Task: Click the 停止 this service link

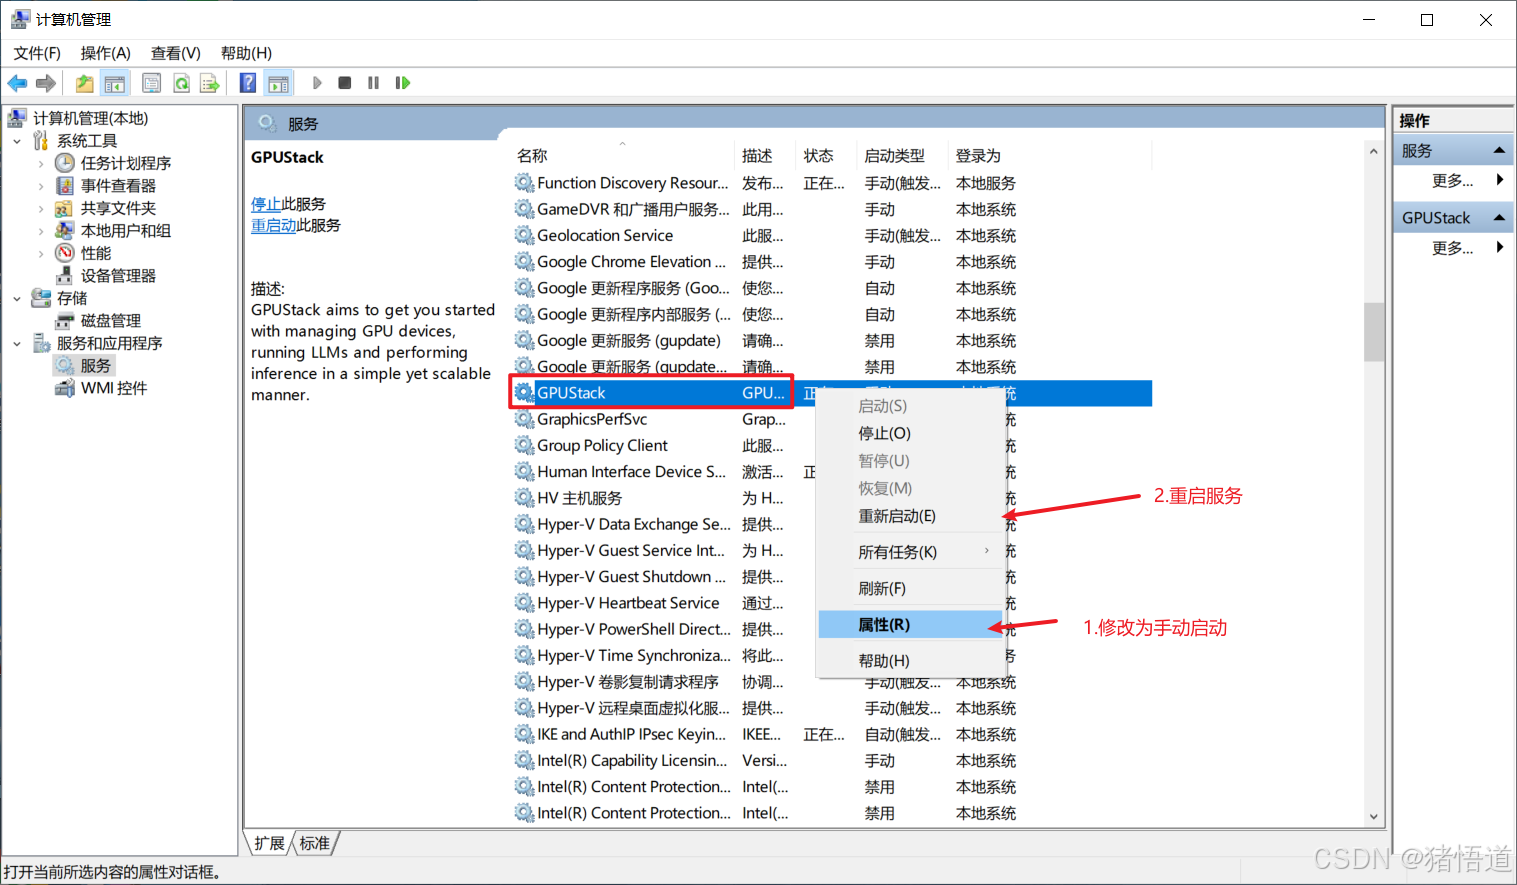Action: pos(266,204)
